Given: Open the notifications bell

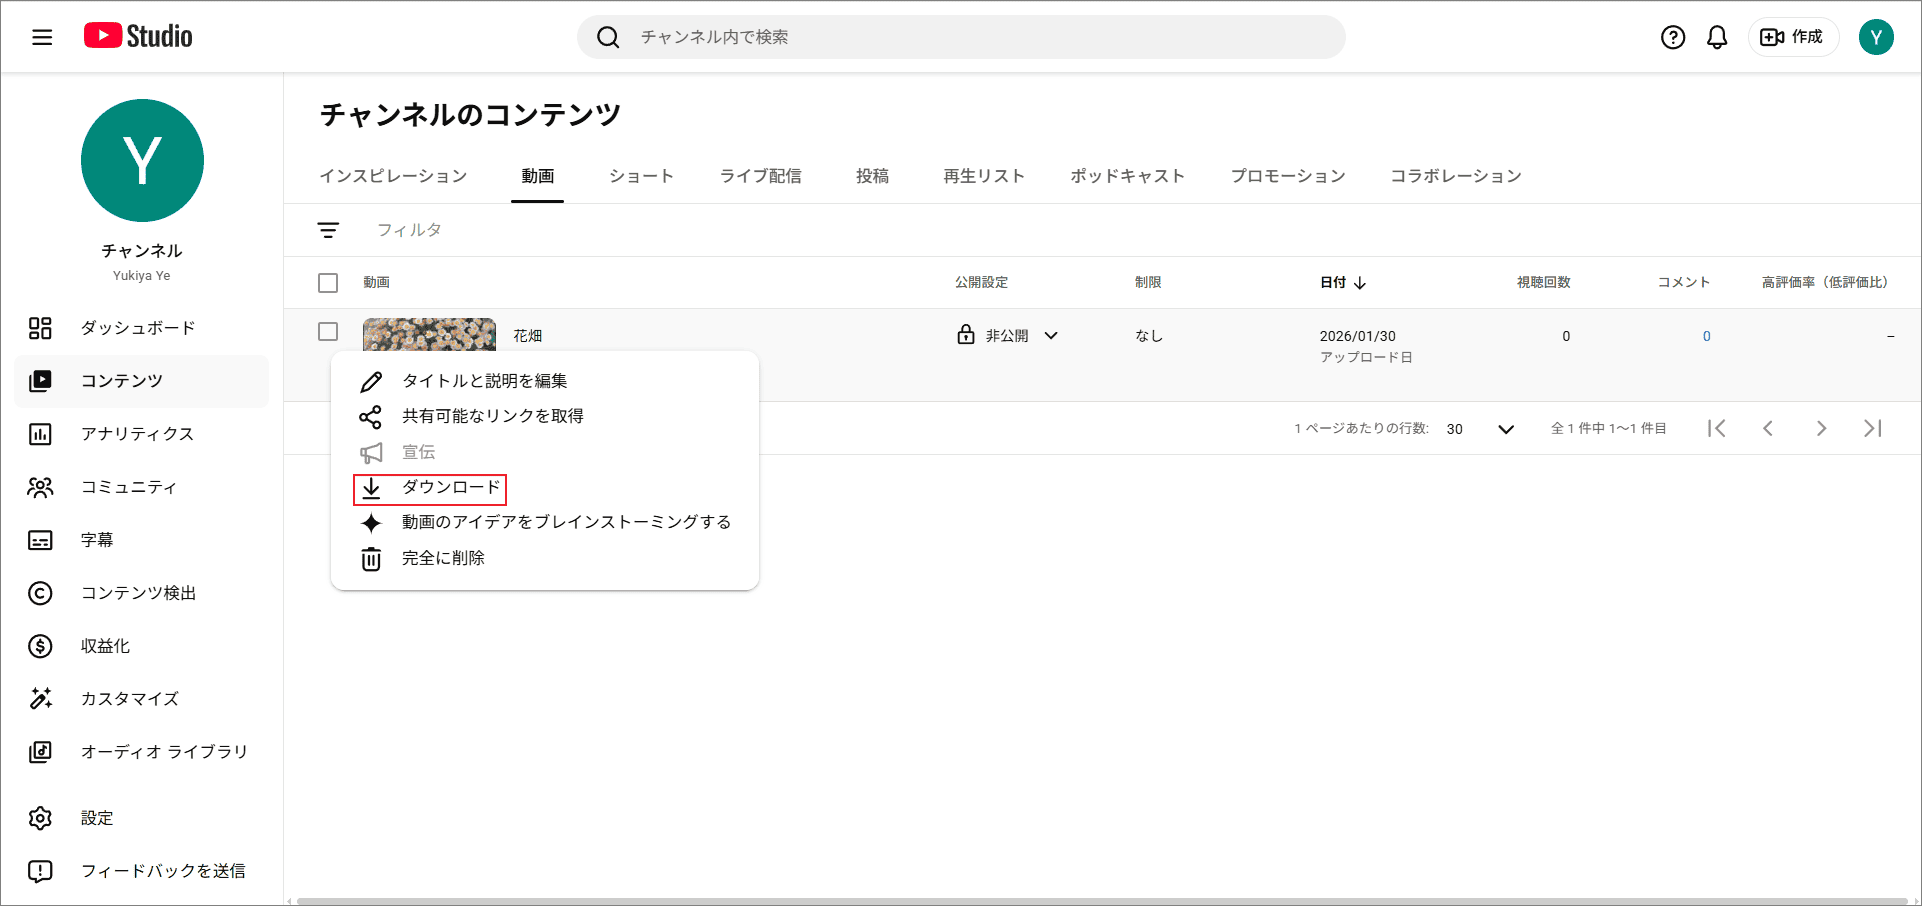Looking at the screenshot, I should (x=1717, y=37).
